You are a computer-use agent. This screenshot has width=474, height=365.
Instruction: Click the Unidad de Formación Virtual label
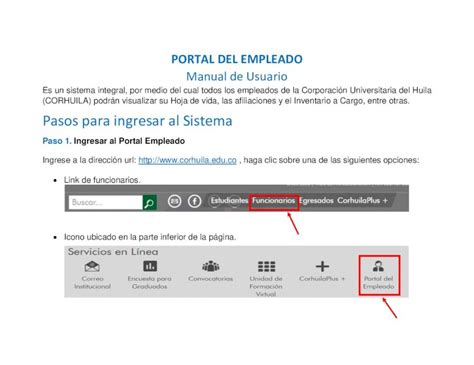266,286
